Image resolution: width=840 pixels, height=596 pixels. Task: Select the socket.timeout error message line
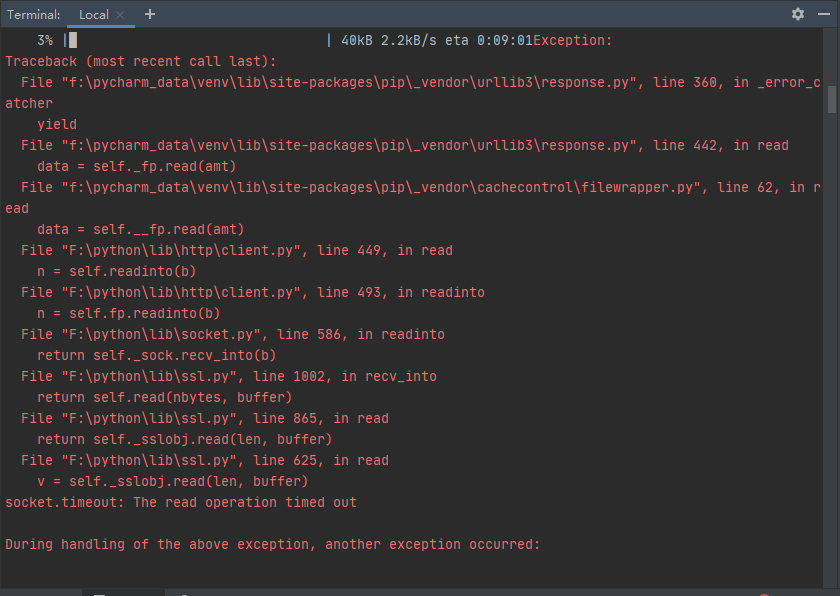175,502
